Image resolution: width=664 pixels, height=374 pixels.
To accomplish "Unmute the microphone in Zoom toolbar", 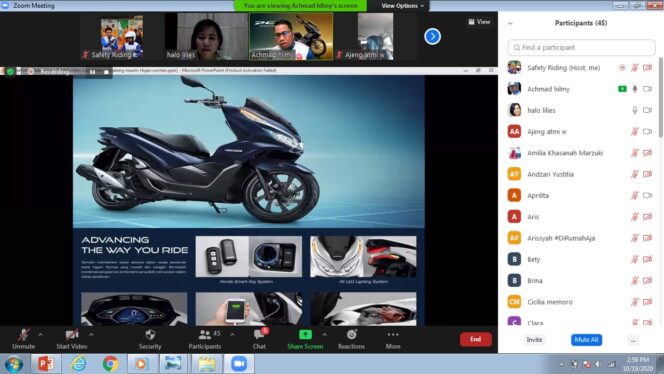I will (x=23, y=339).
